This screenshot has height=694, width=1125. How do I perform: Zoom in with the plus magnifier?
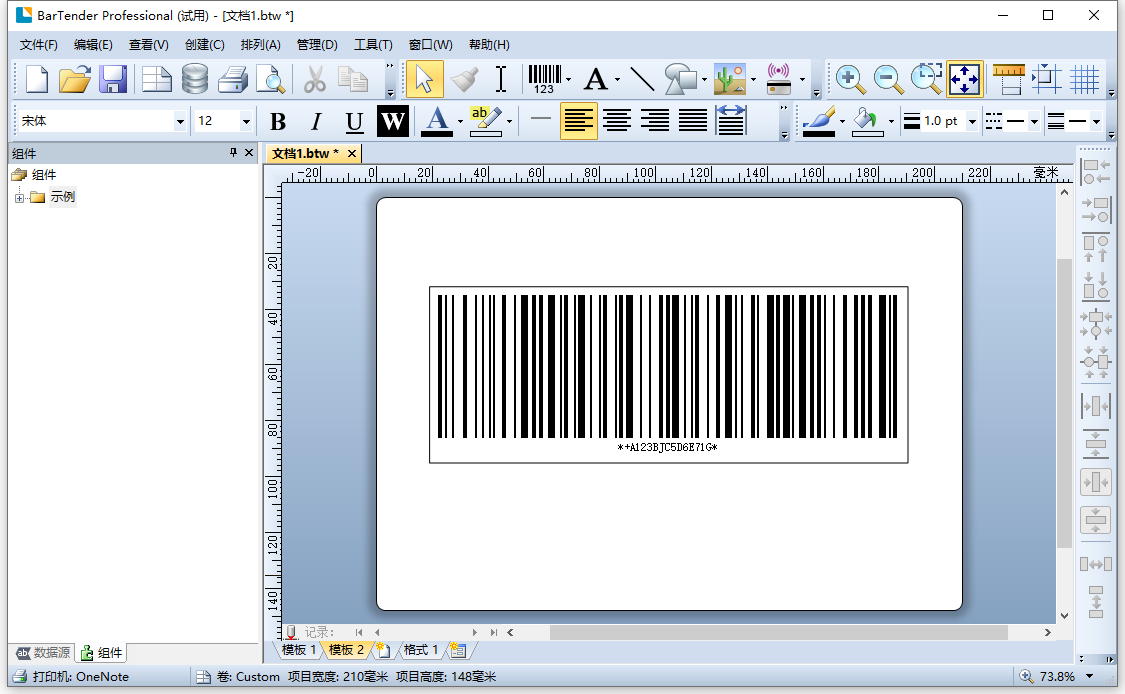(850, 79)
